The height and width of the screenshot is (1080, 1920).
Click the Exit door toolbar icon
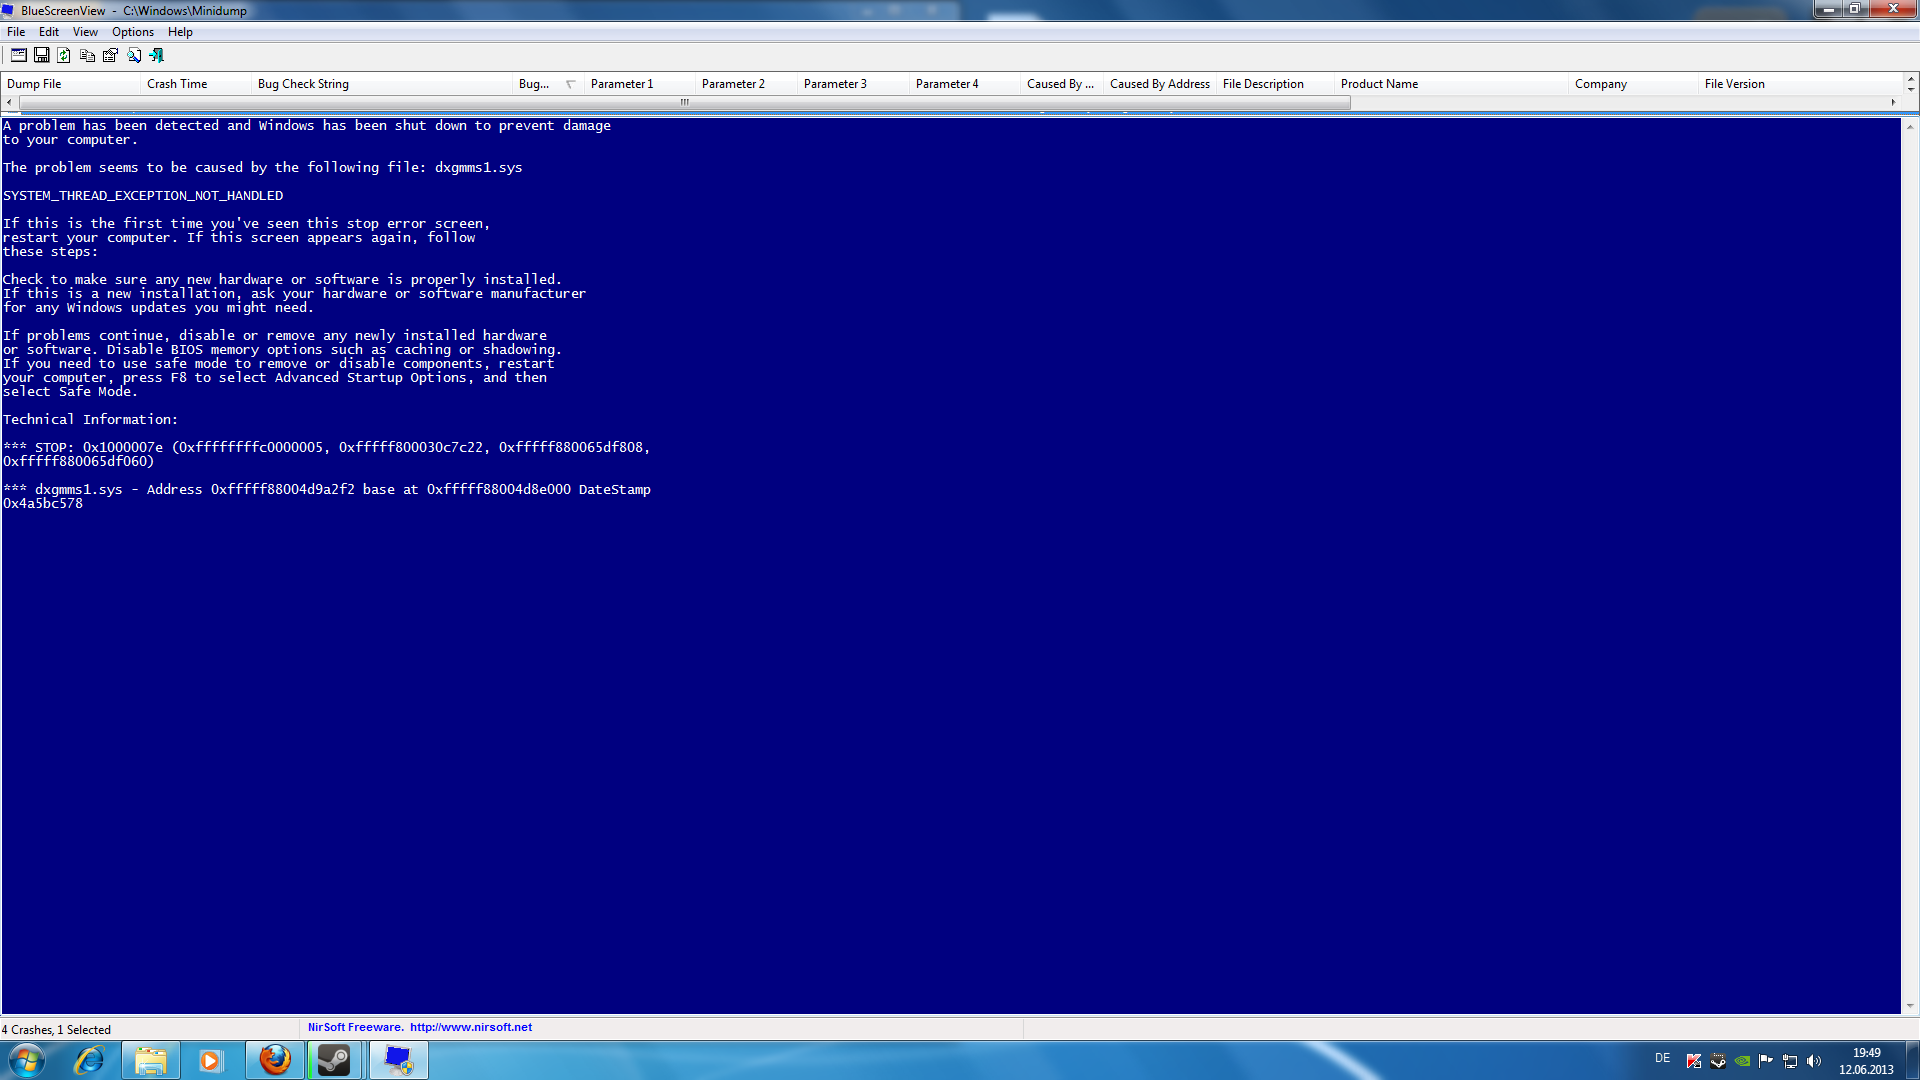[156, 55]
